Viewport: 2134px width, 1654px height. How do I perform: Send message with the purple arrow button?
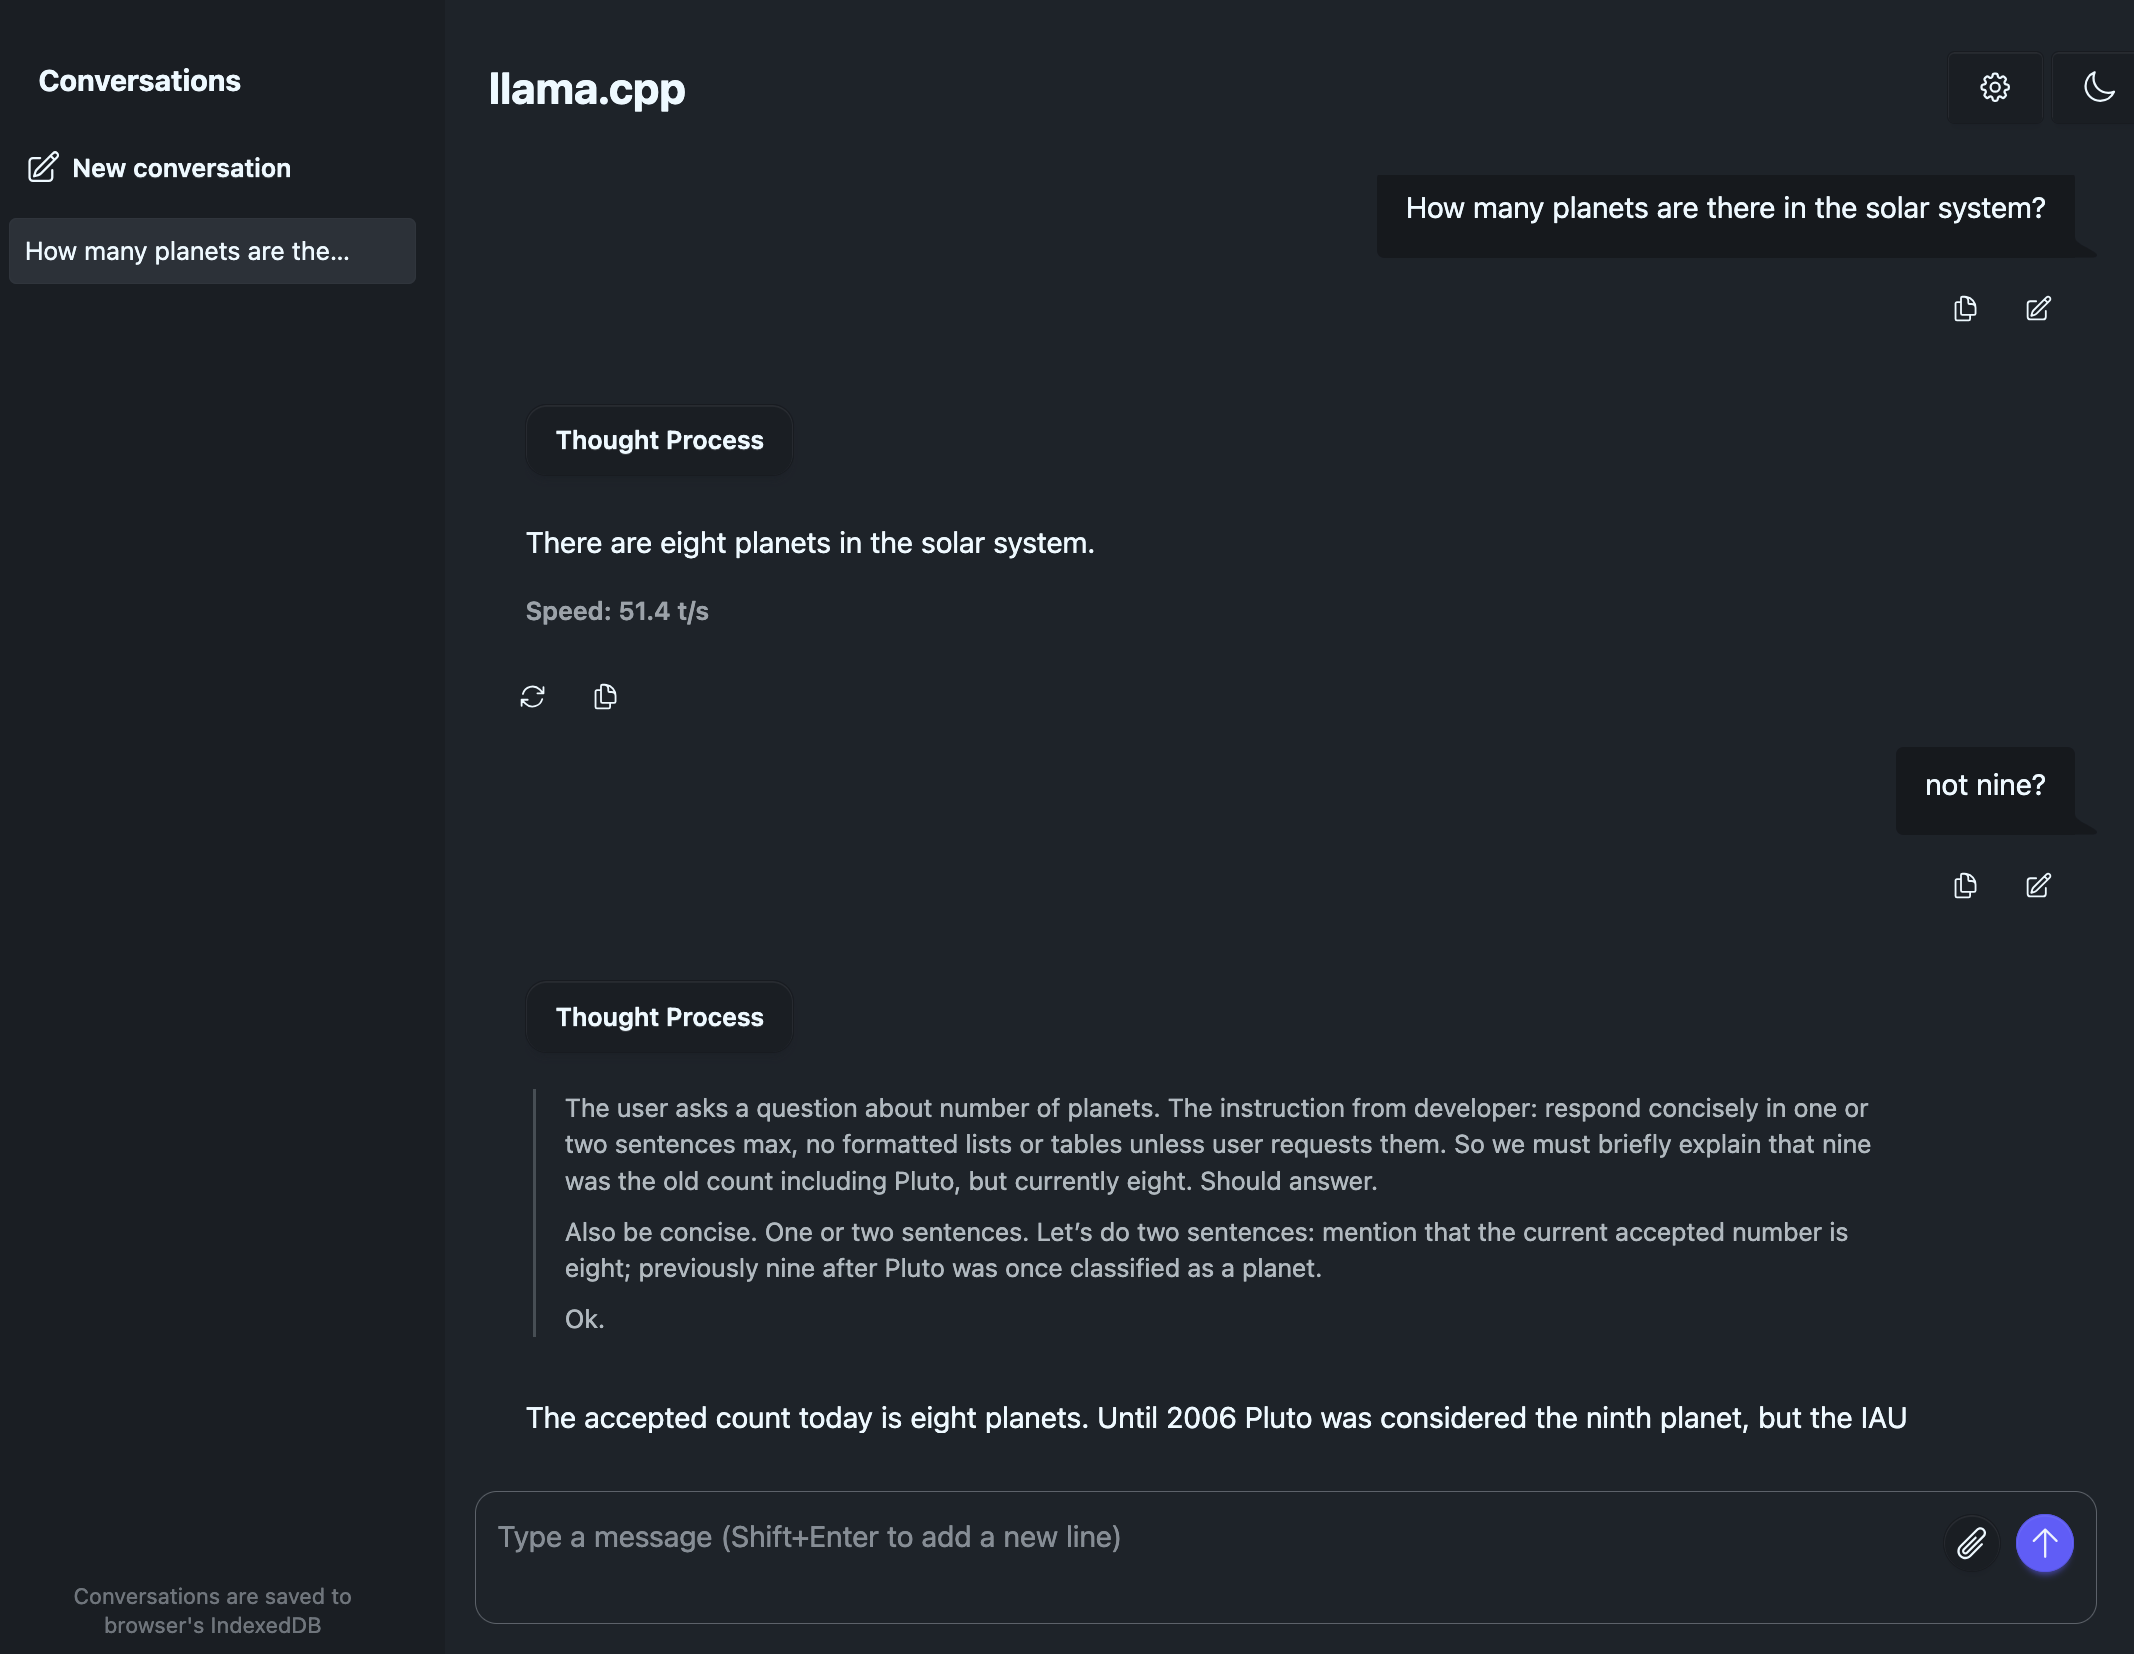(x=2044, y=1543)
